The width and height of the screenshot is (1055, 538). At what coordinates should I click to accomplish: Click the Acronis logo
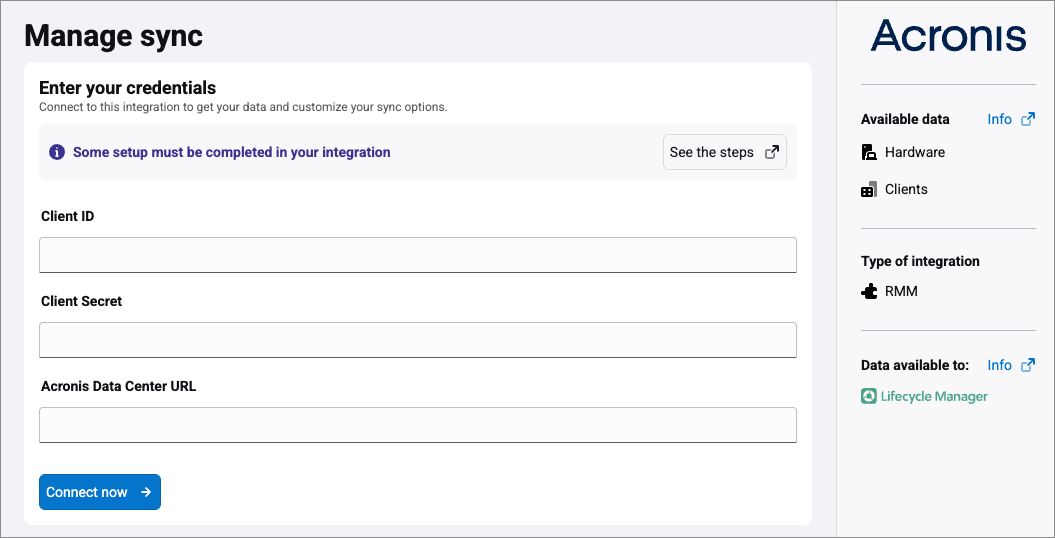tap(948, 36)
